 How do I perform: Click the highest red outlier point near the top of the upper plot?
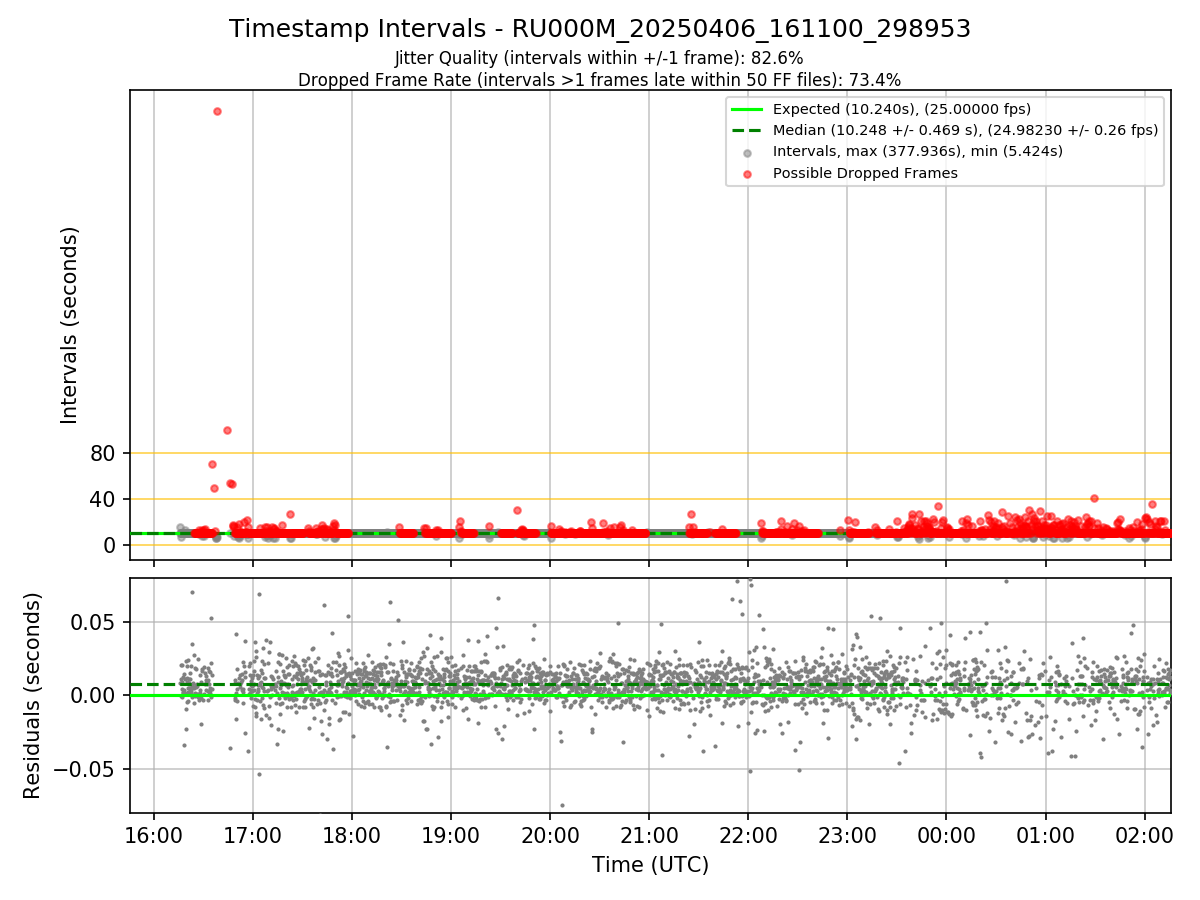point(217,111)
